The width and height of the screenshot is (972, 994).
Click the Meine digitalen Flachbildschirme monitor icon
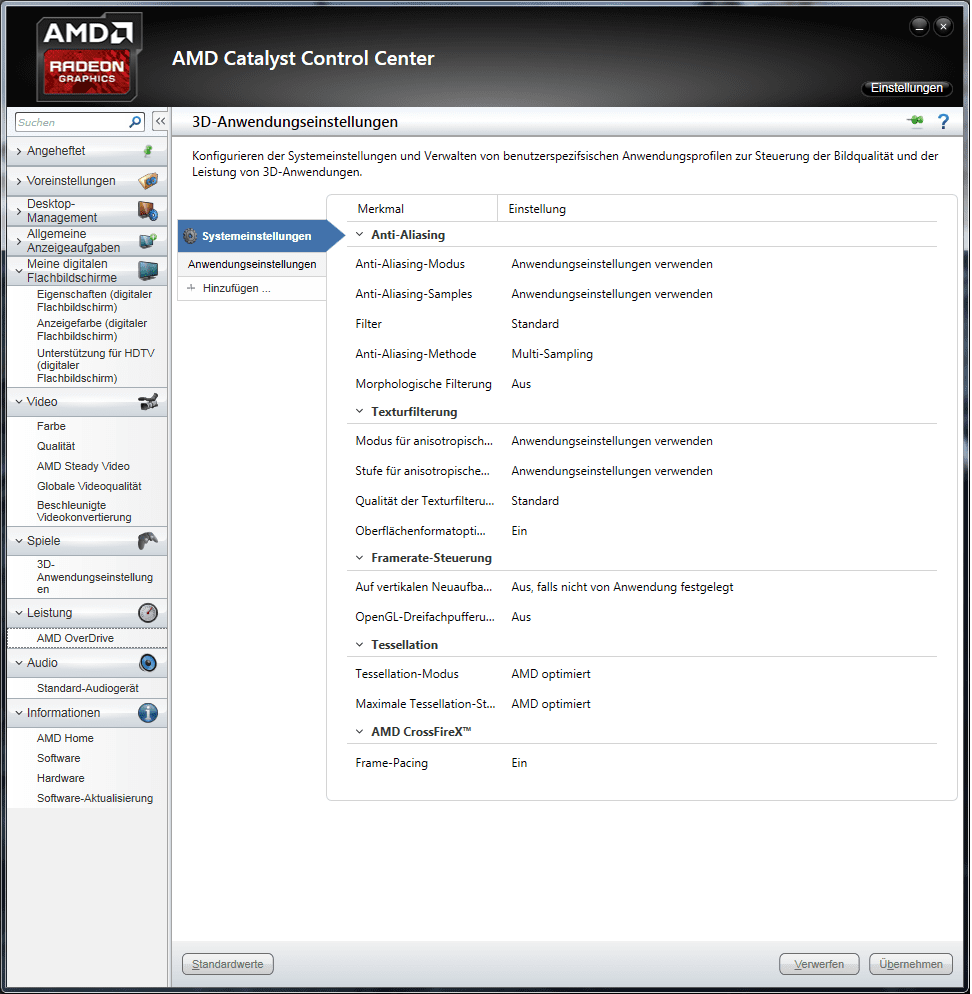(148, 271)
